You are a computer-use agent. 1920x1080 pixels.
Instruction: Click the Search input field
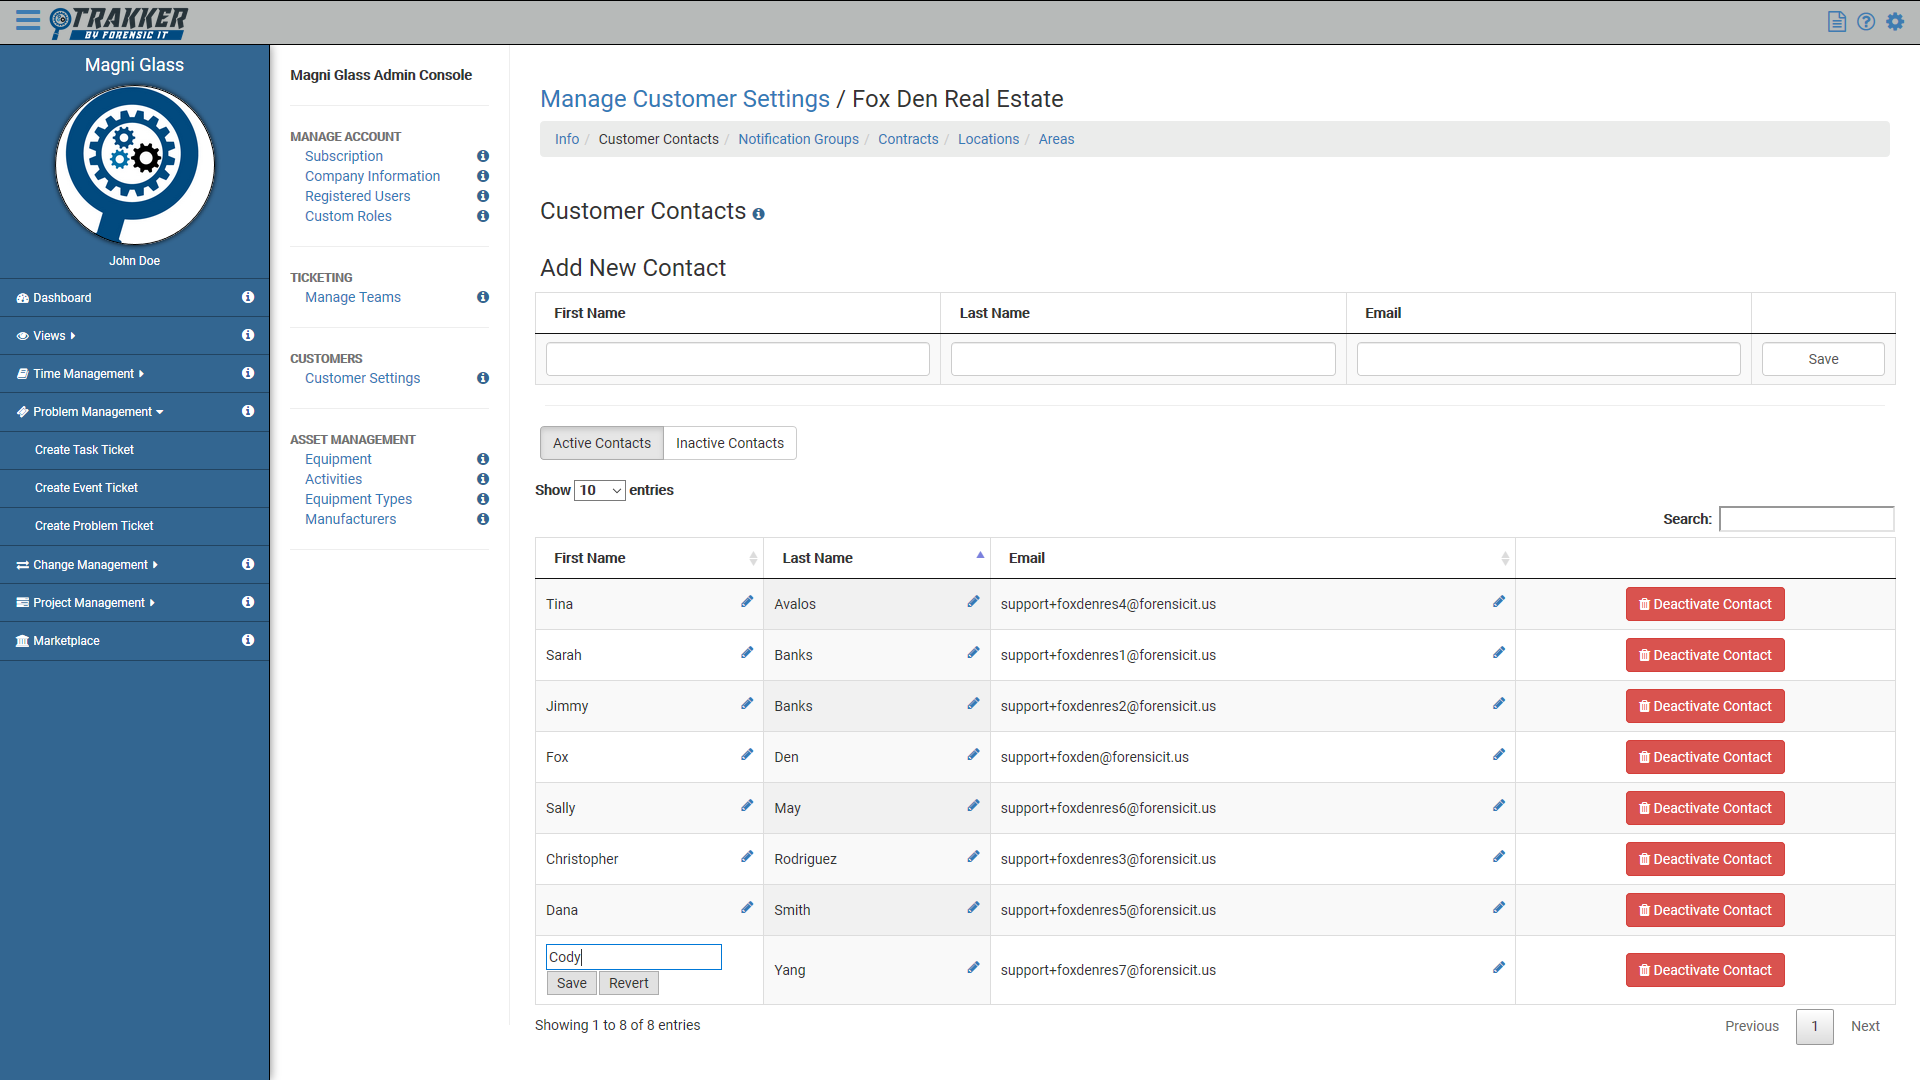point(1806,519)
